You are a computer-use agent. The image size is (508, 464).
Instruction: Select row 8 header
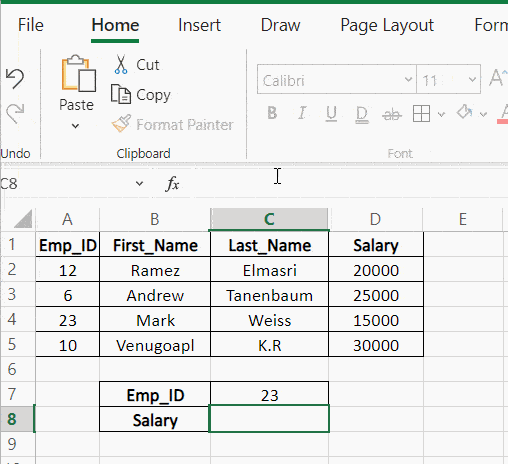point(18,419)
